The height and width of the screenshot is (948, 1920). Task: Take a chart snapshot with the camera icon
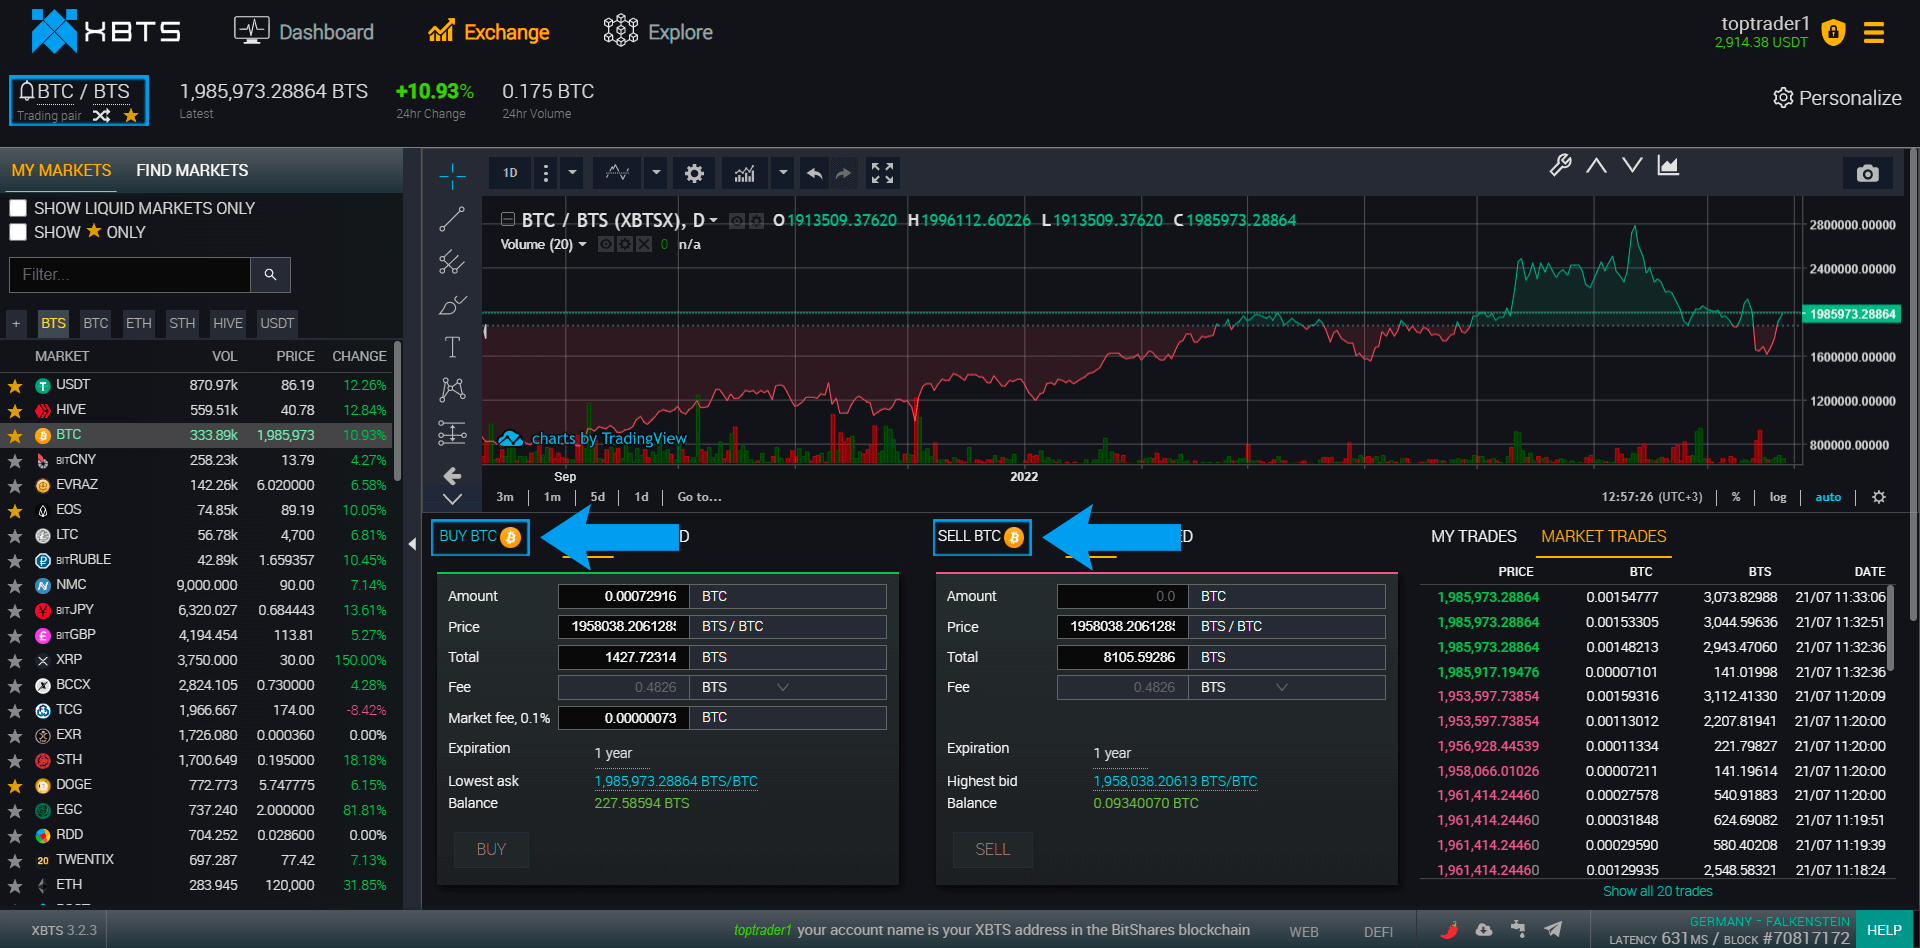click(x=1867, y=173)
